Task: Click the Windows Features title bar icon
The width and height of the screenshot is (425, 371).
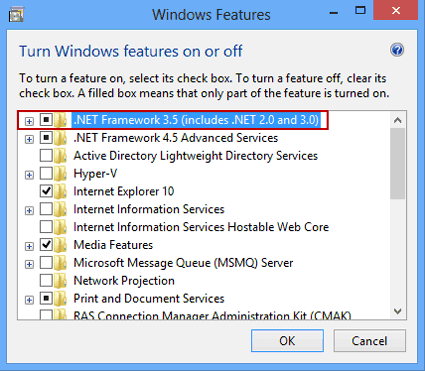Action: click(x=16, y=14)
